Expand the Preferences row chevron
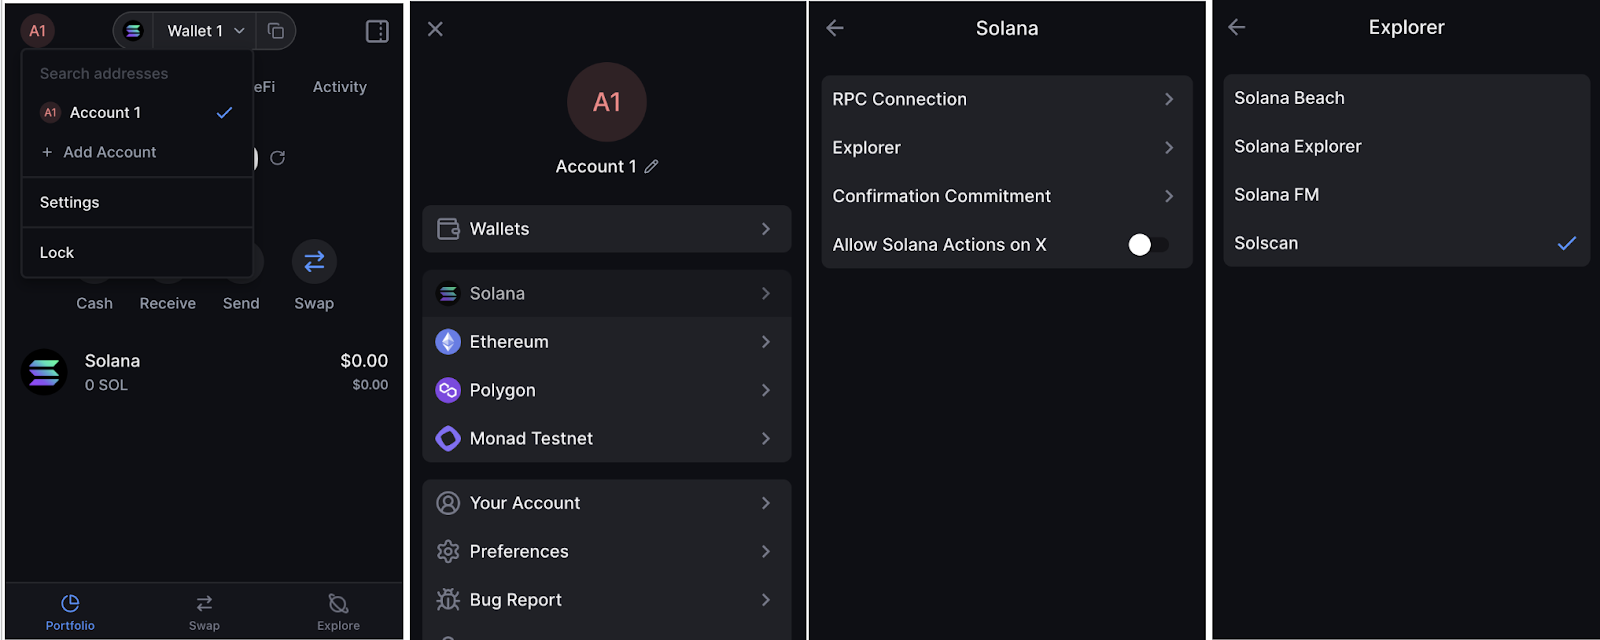This screenshot has height=640, width=1600. [766, 551]
